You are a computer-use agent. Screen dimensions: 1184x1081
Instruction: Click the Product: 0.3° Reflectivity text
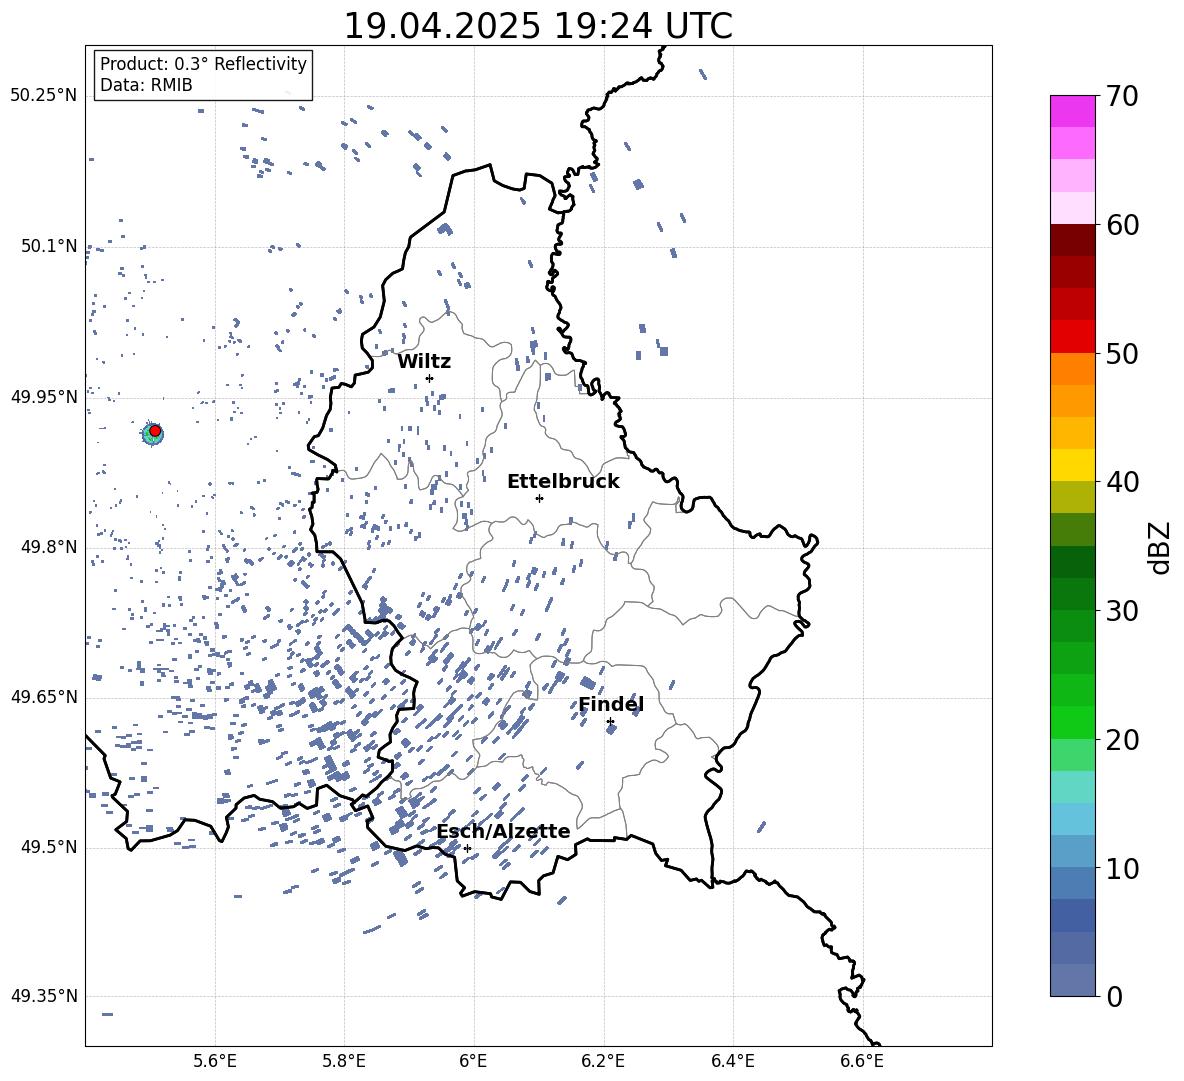pyautogui.click(x=203, y=64)
